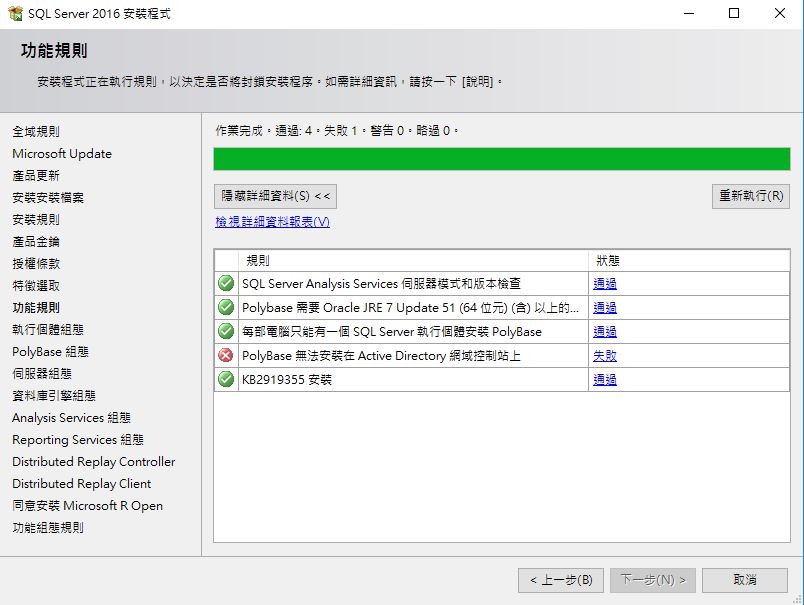The image size is (804, 605).
Task: Click rule text SQL Server Analysis Services 伺服器模式和版本檢查
Action: [x=381, y=284]
